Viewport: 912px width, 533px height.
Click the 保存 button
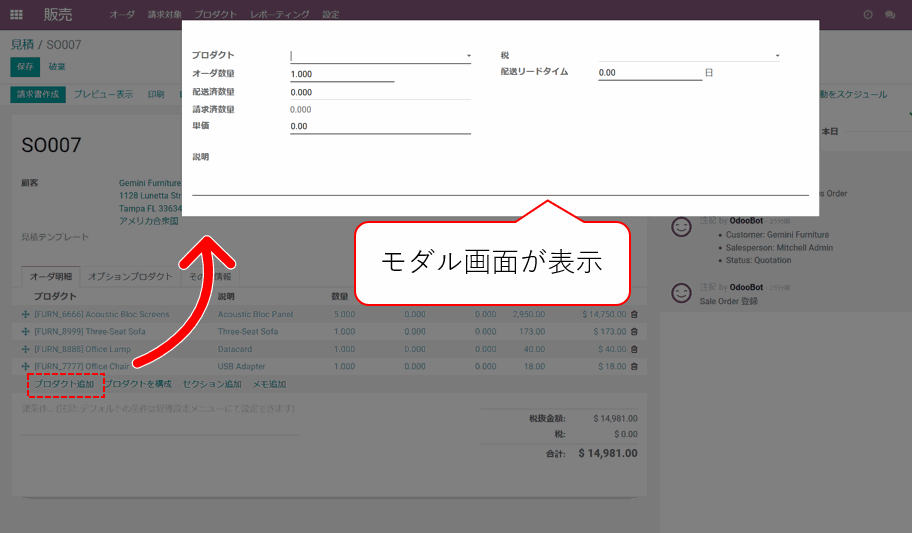[x=25, y=66]
